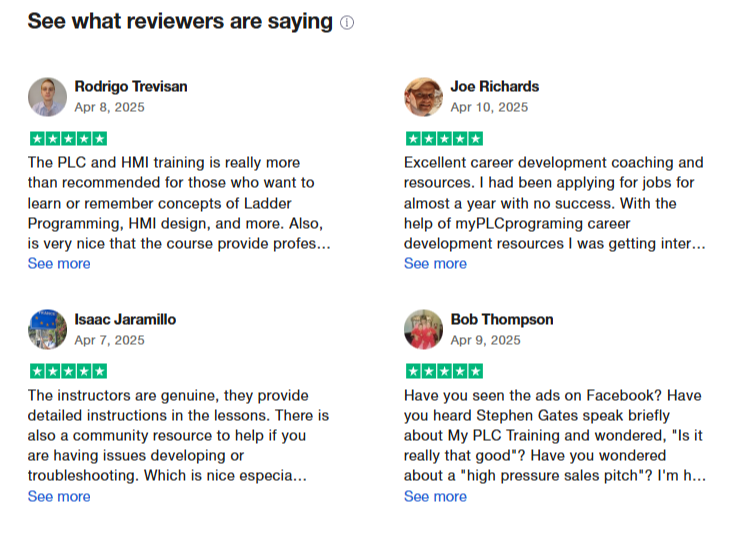Click the five-star rating on Rodrigo Trevisan's review
This screenshot has width=756, height=543.
(x=67, y=138)
